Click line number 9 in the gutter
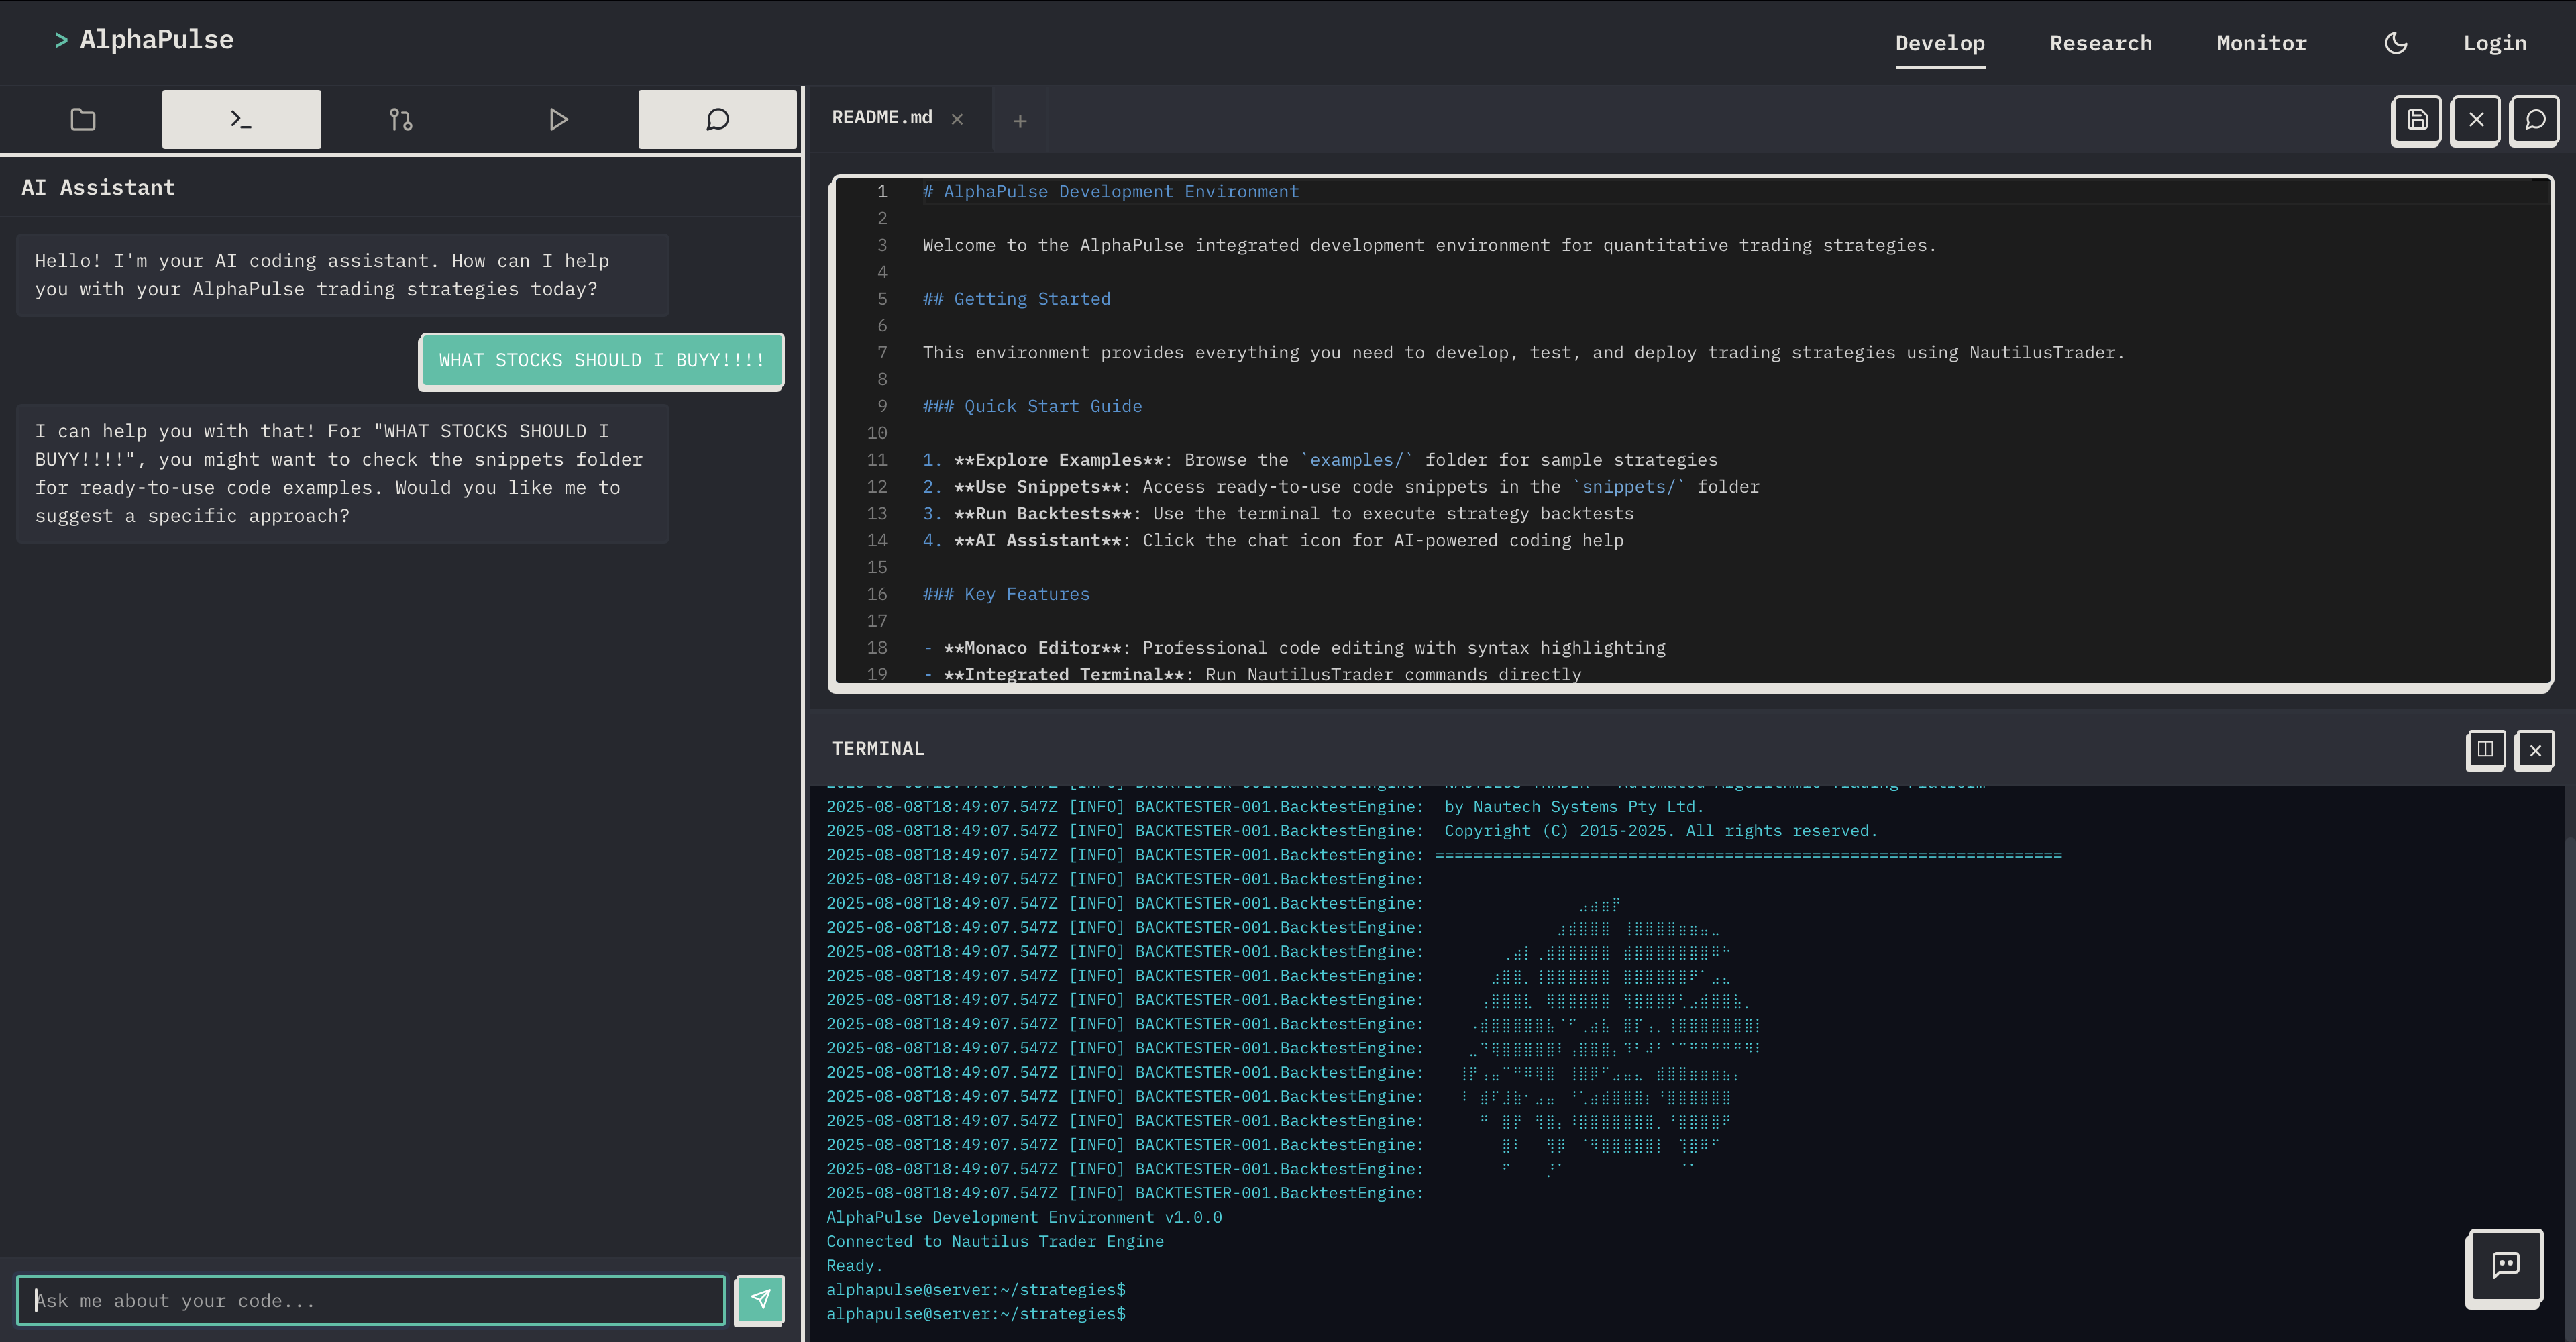2576x1342 pixels. pyautogui.click(x=881, y=406)
